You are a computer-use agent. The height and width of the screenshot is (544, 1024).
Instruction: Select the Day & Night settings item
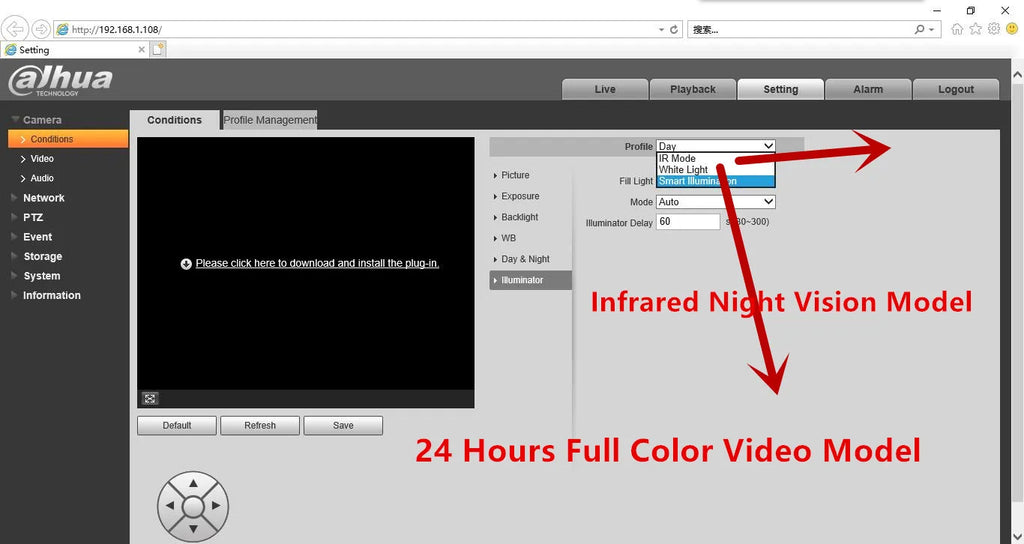(x=525, y=259)
